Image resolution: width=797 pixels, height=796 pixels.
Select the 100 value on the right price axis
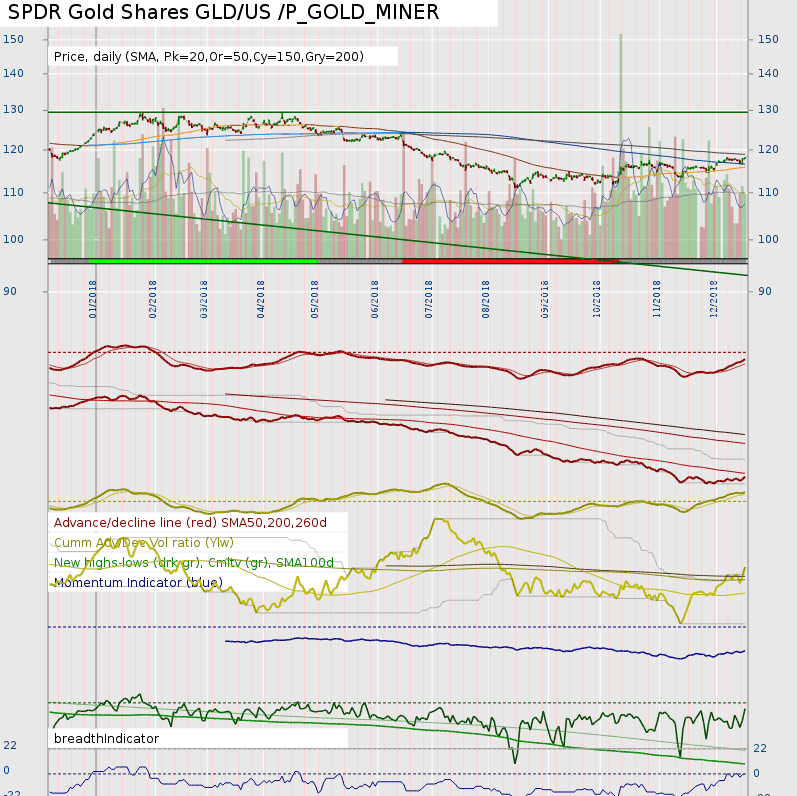(x=768, y=239)
